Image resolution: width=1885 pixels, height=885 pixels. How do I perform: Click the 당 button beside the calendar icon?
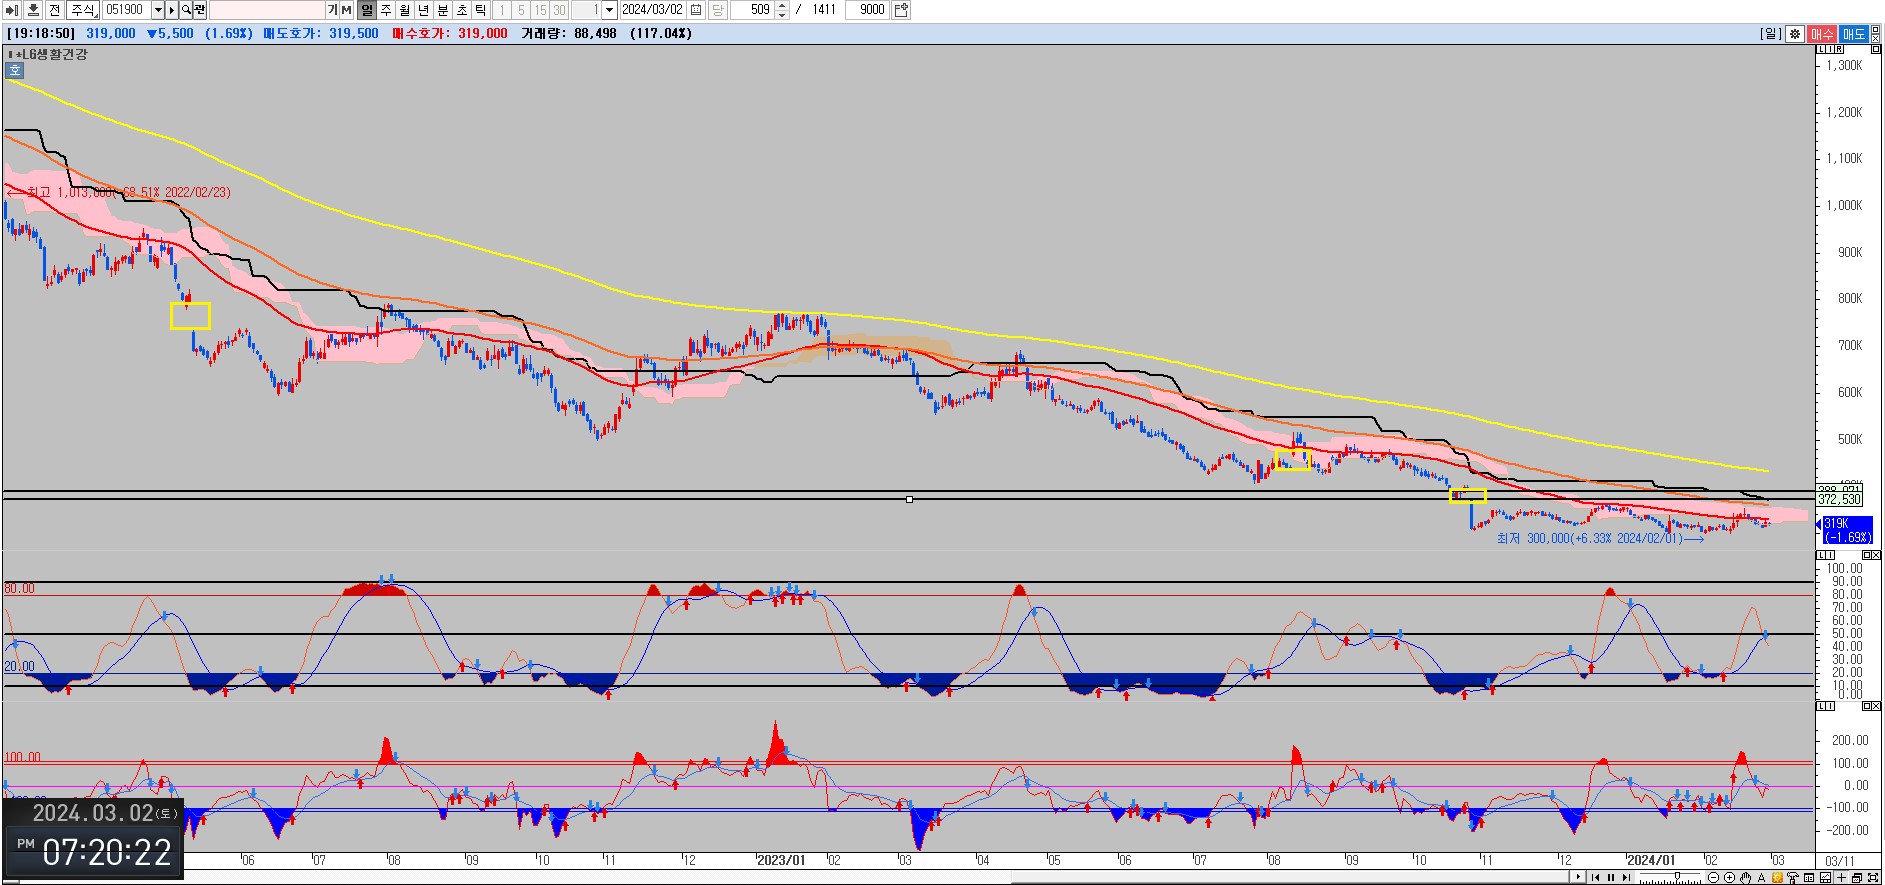tap(718, 10)
